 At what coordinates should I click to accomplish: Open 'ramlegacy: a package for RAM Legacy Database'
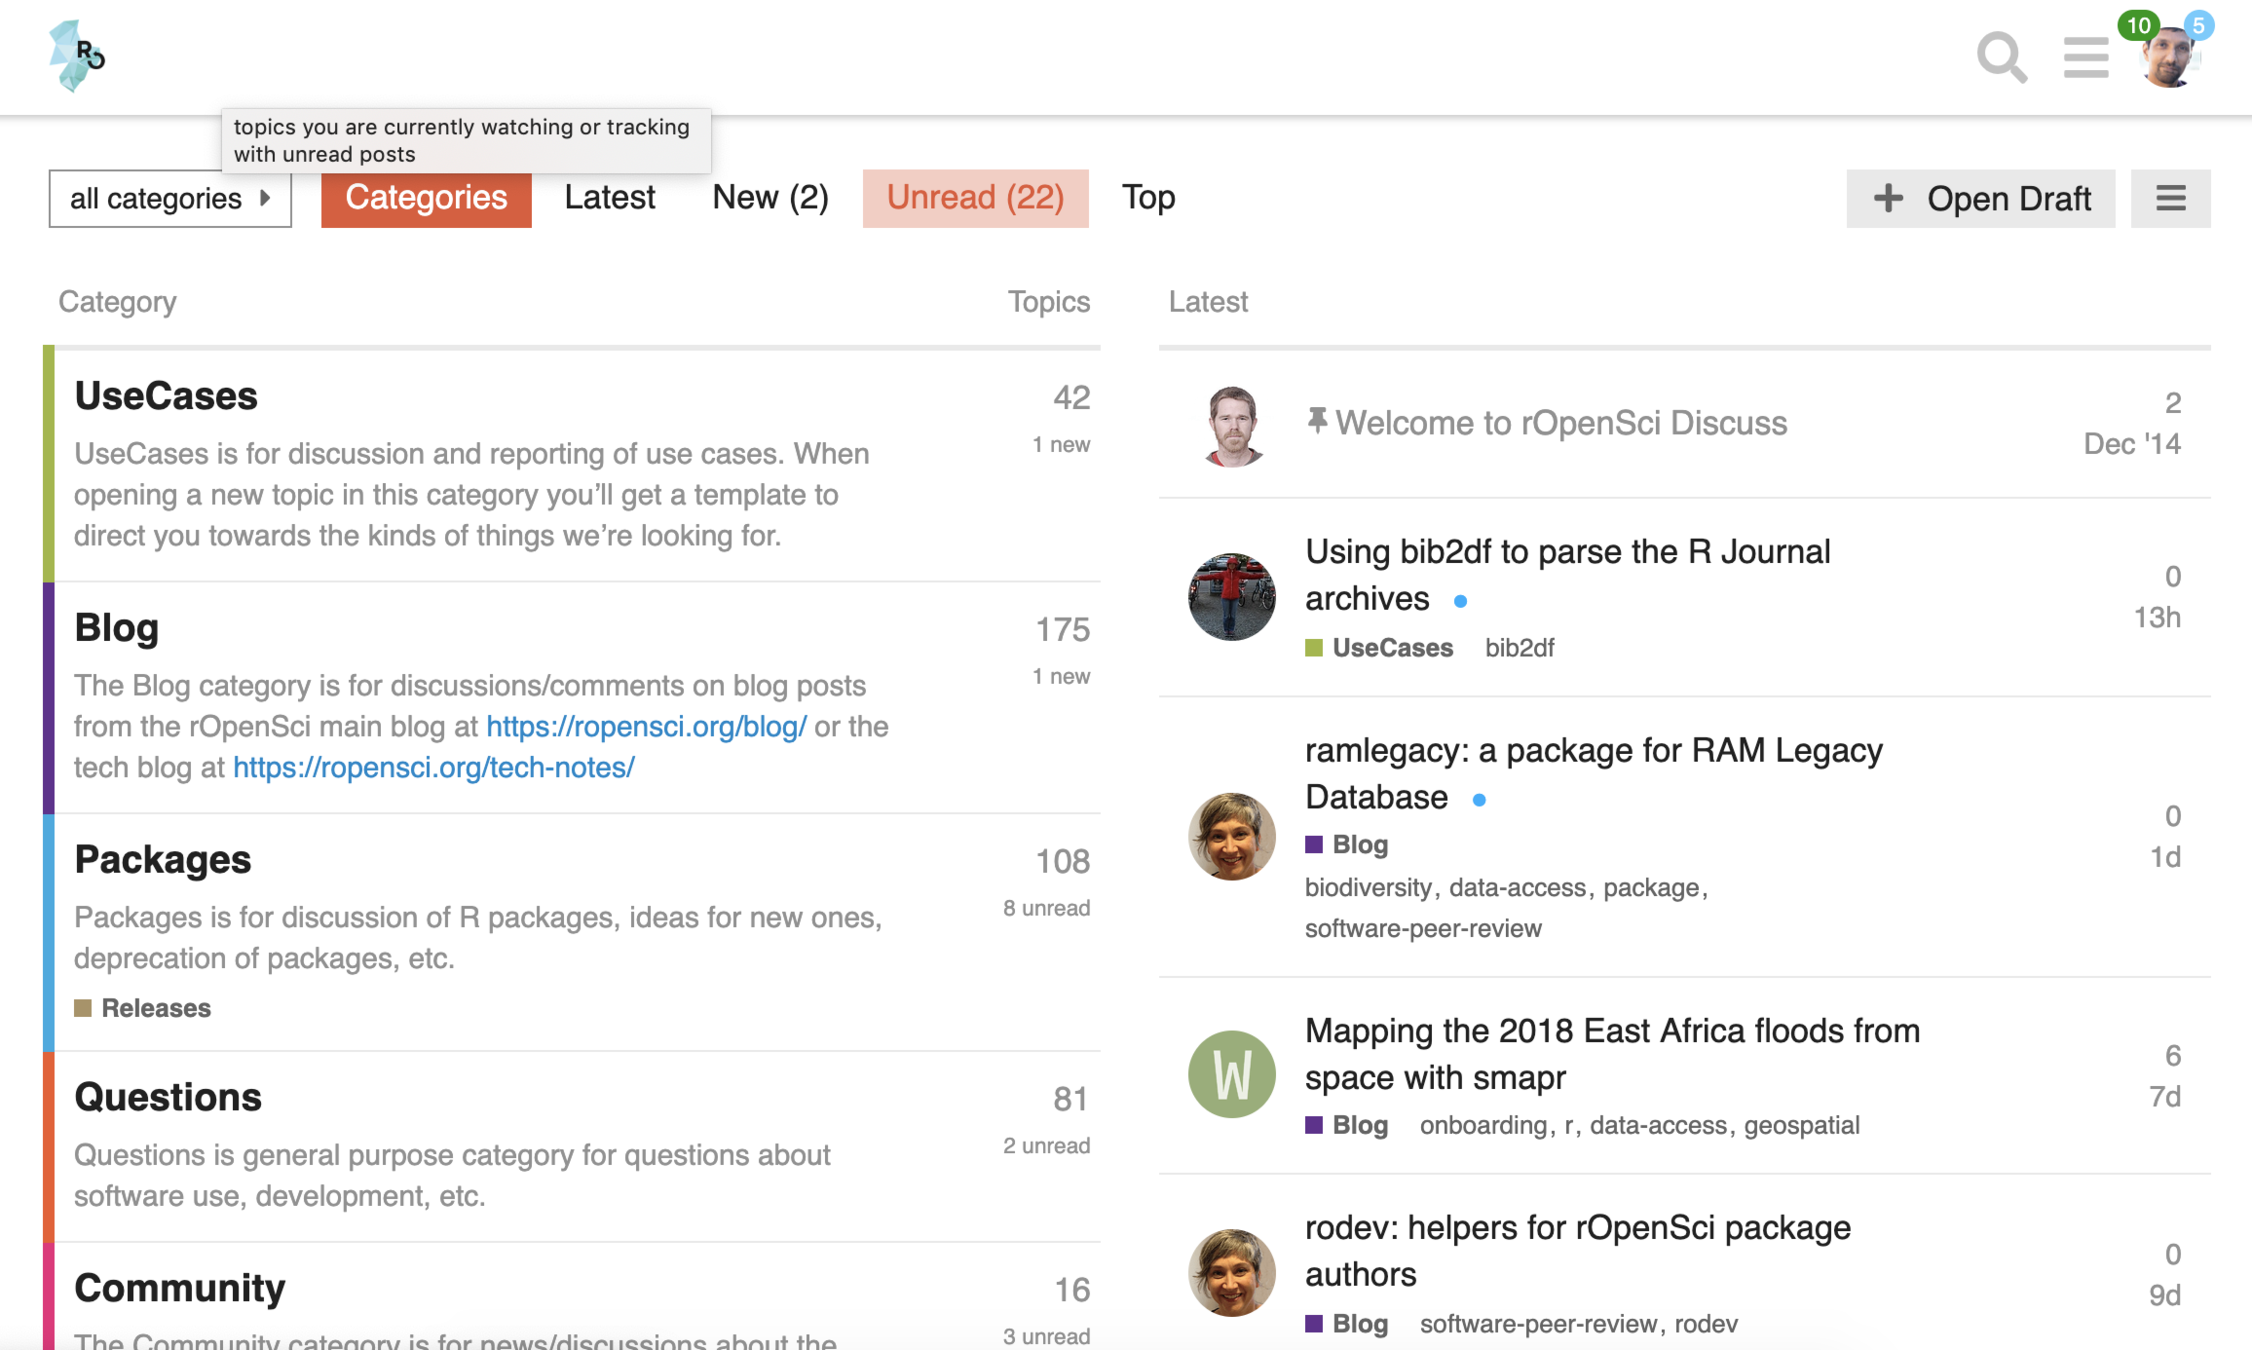click(x=1594, y=774)
